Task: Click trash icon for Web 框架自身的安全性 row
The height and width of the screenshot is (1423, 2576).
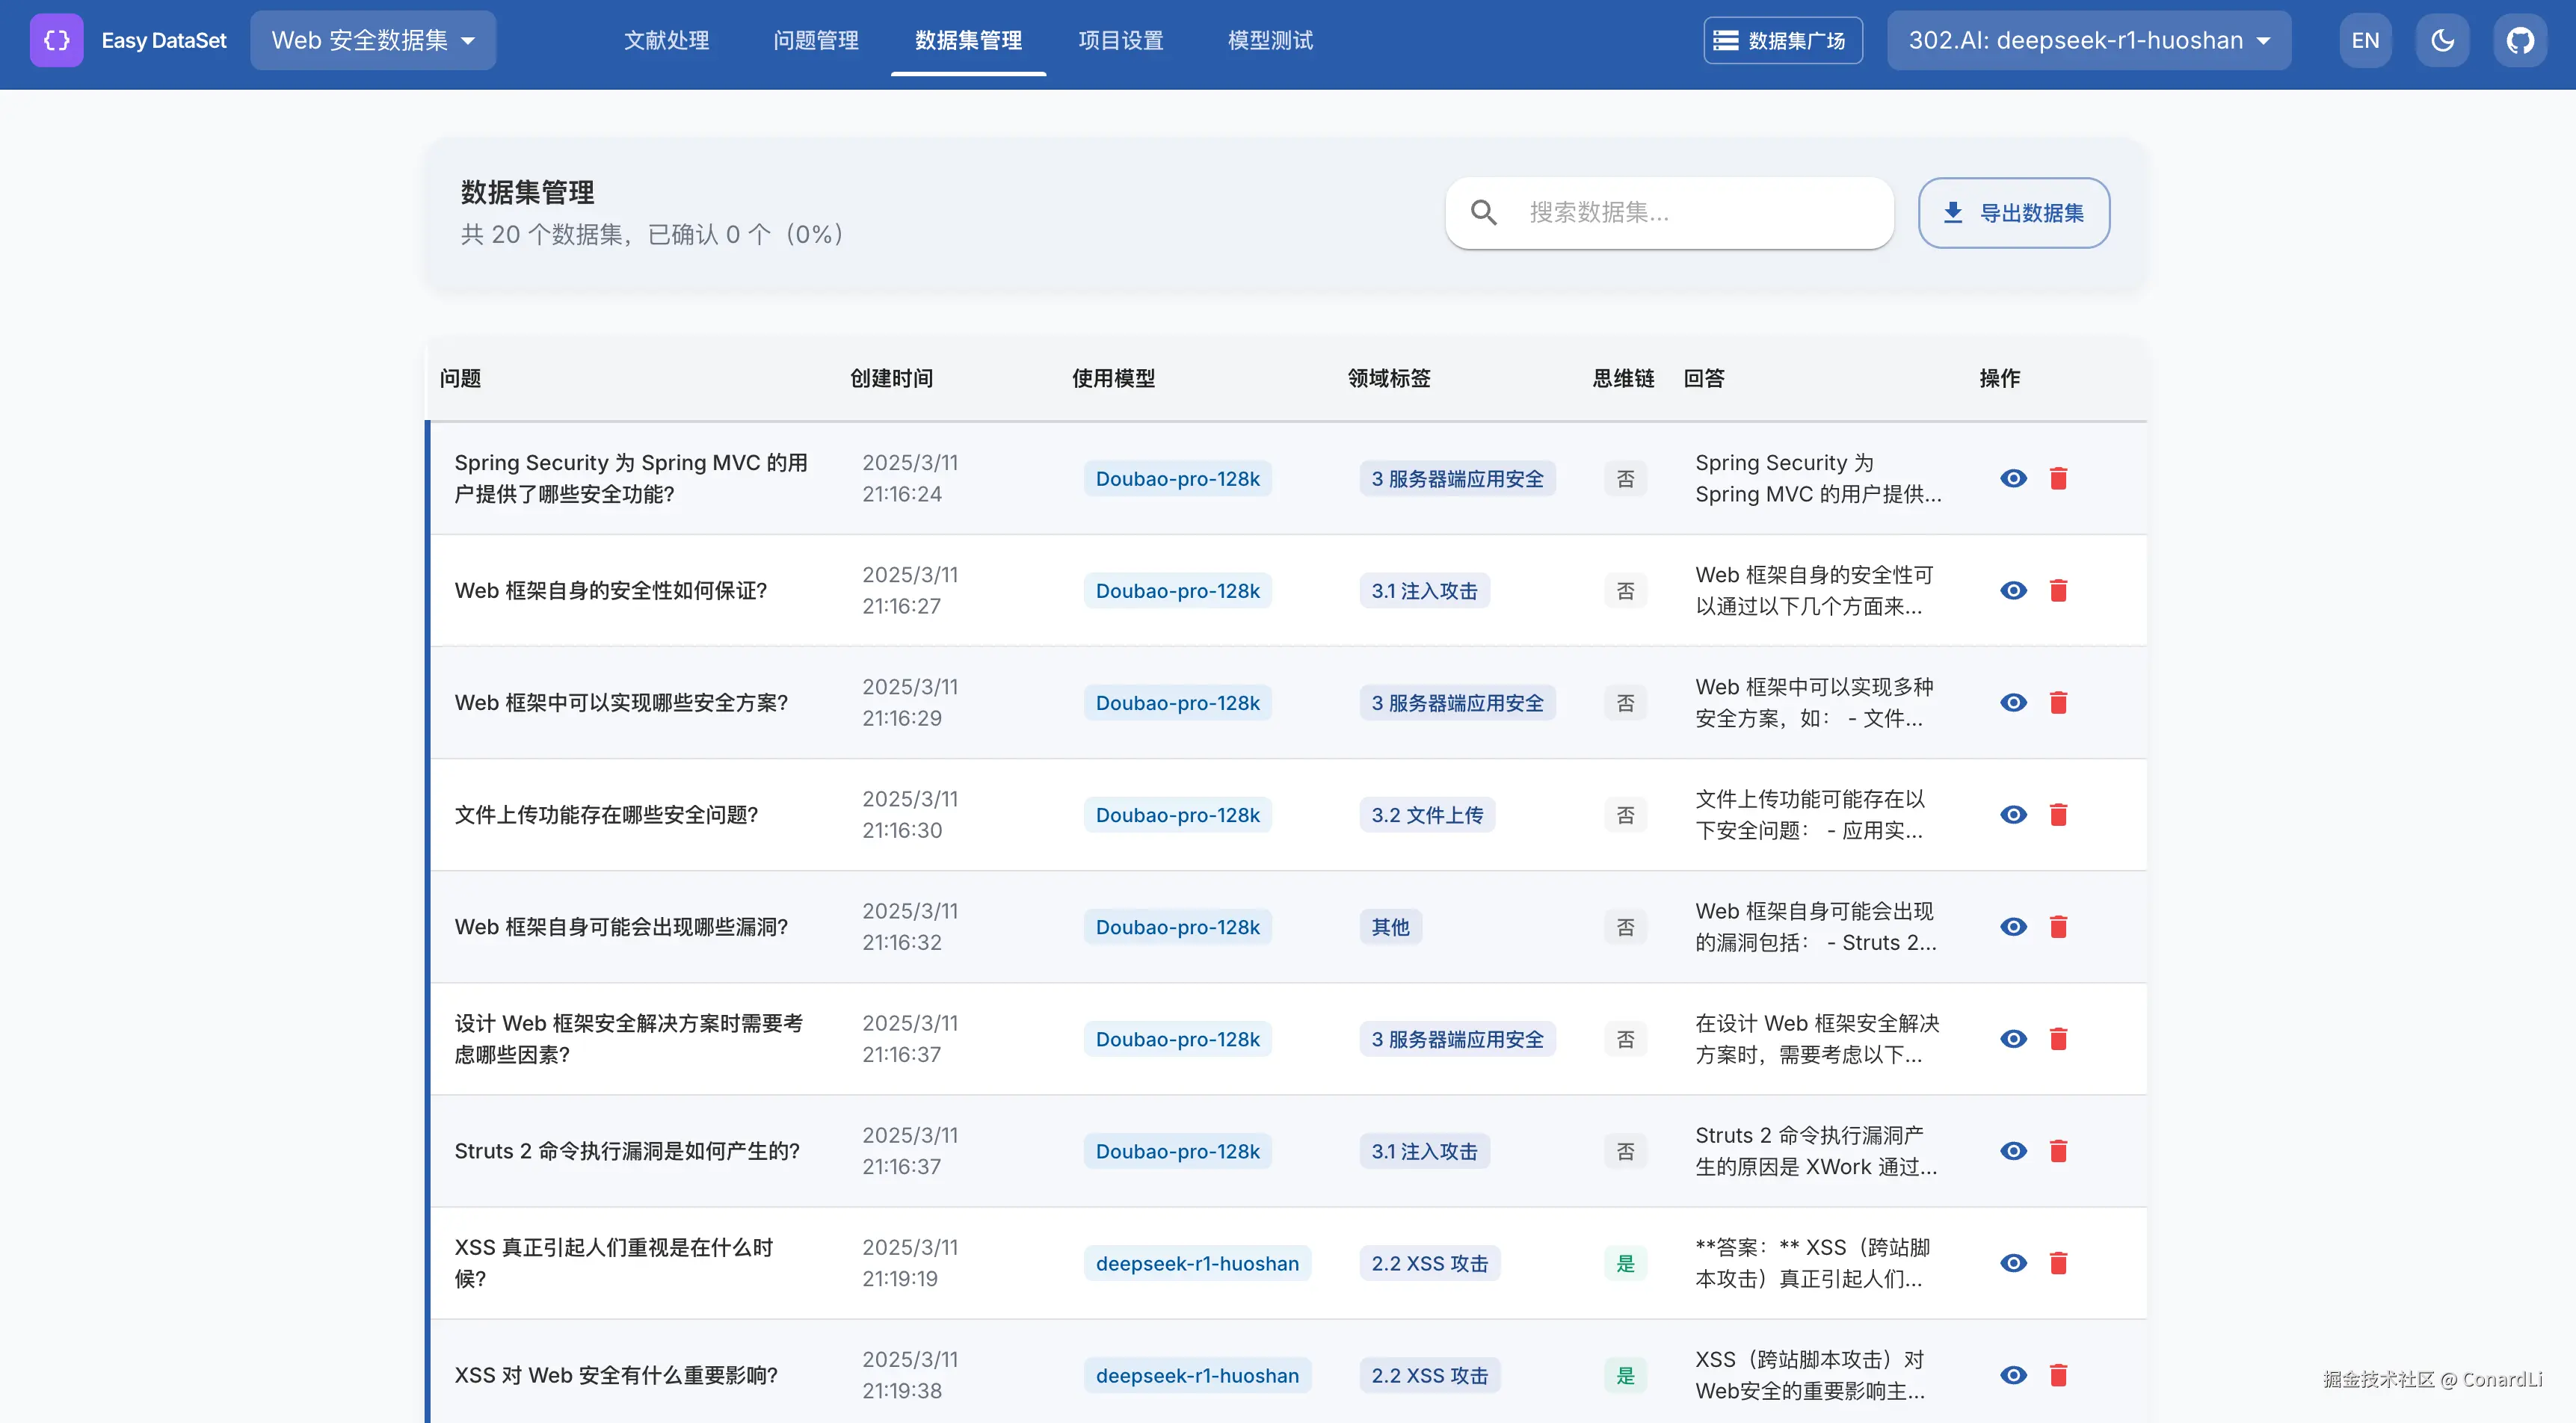Action: pyautogui.click(x=2058, y=591)
